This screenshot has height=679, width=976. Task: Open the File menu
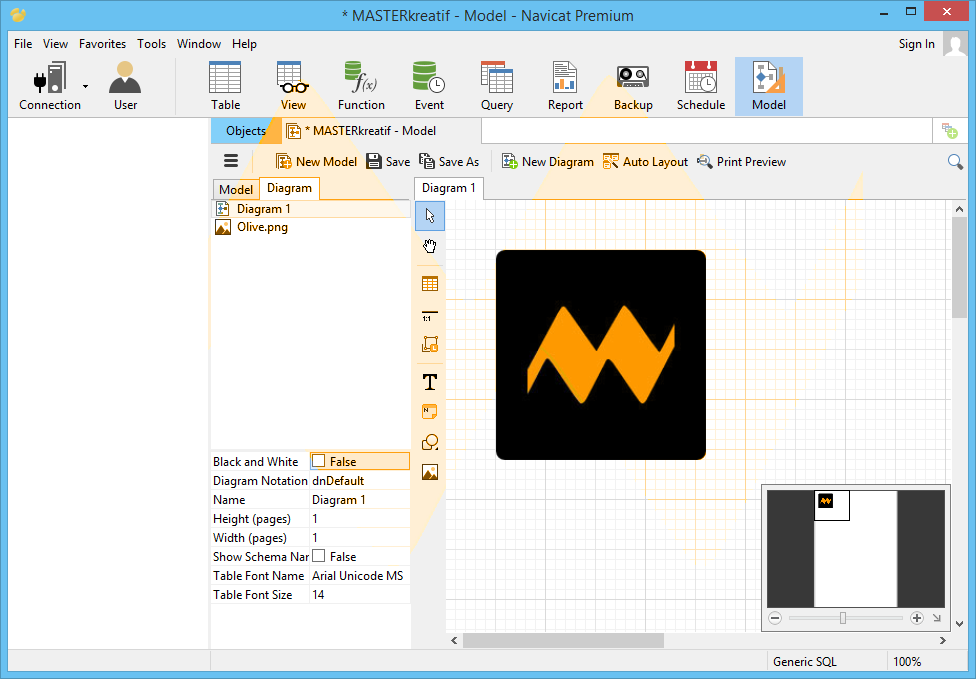[x=23, y=44]
